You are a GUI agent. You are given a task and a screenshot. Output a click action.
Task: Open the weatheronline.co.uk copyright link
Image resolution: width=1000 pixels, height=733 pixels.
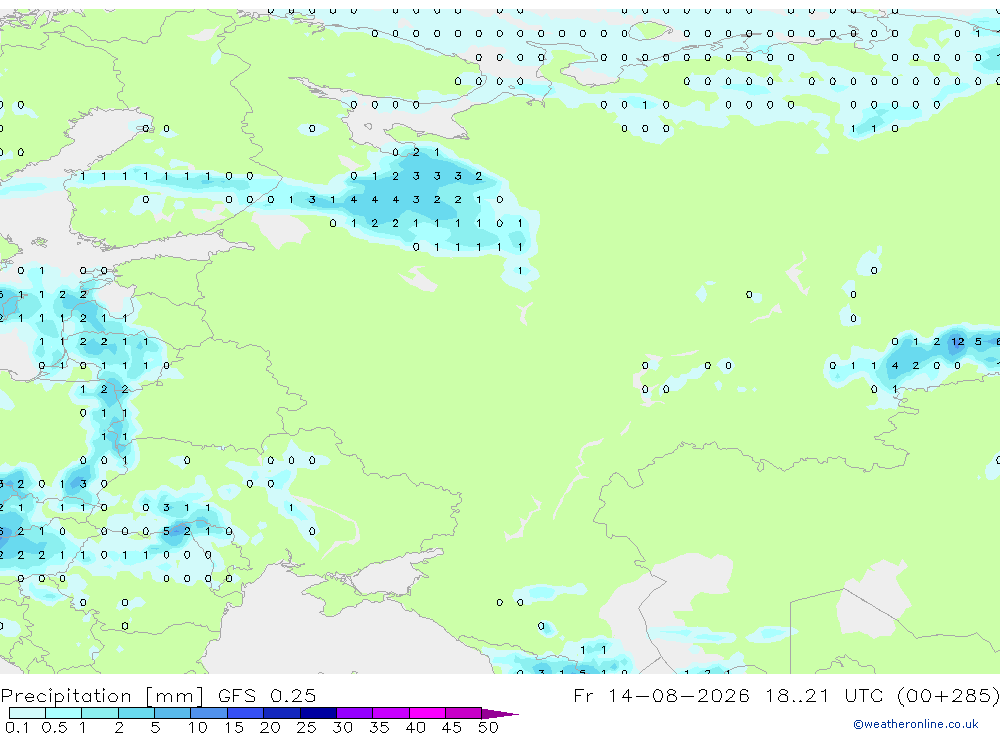pos(916,724)
